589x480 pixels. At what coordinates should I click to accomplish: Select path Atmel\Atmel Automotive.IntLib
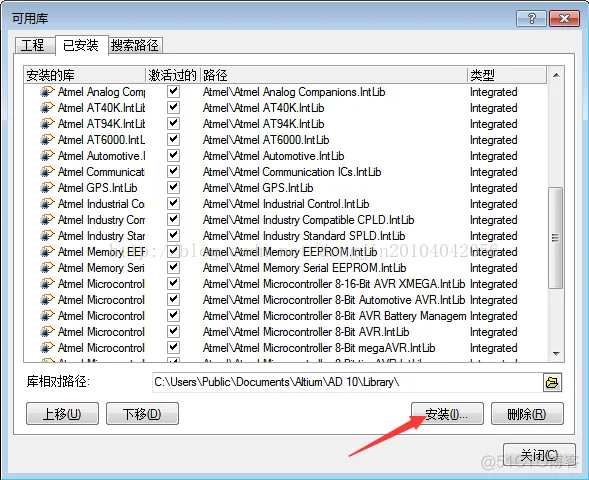(273, 156)
